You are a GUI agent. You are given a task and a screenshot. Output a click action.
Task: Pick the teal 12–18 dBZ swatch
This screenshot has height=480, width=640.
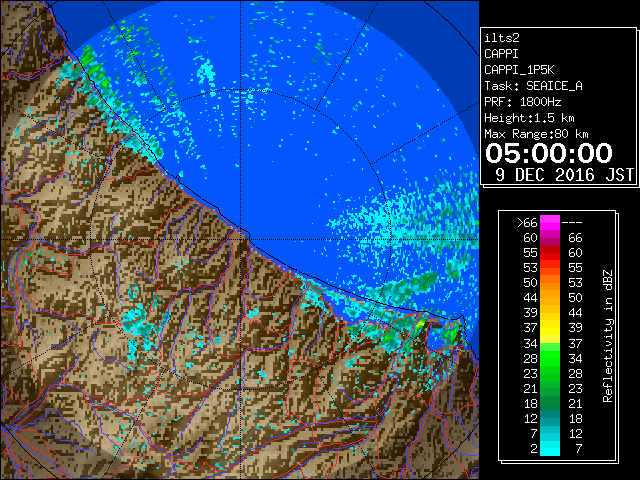(x=550, y=418)
